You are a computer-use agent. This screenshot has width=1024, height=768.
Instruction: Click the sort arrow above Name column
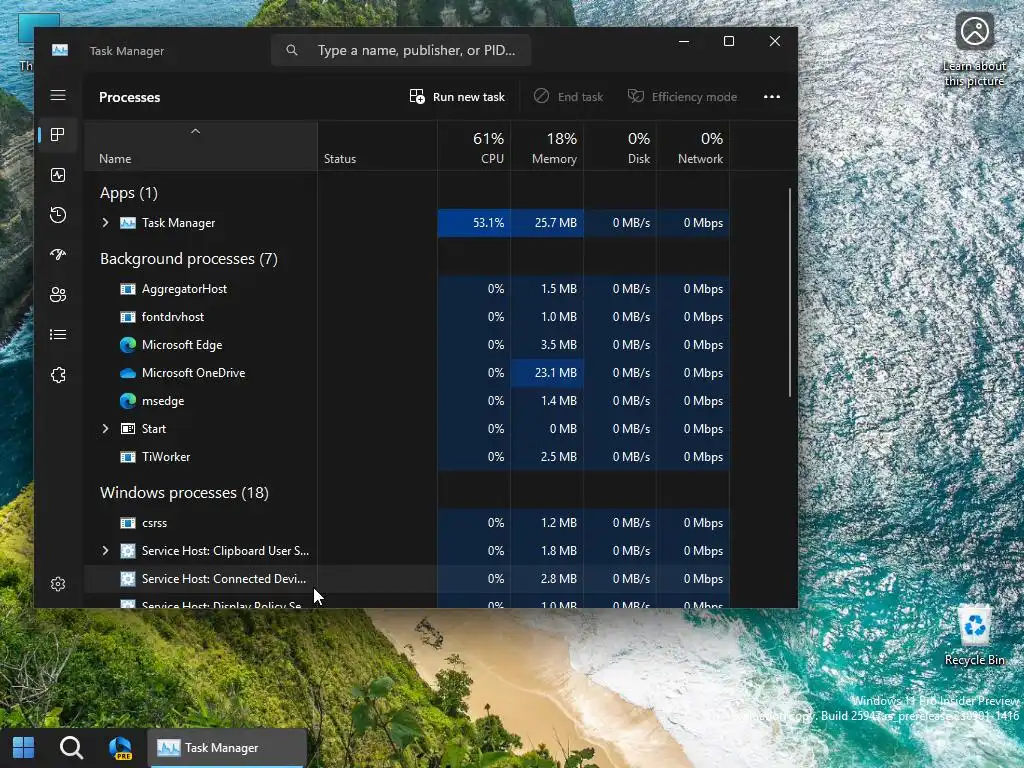click(x=195, y=131)
